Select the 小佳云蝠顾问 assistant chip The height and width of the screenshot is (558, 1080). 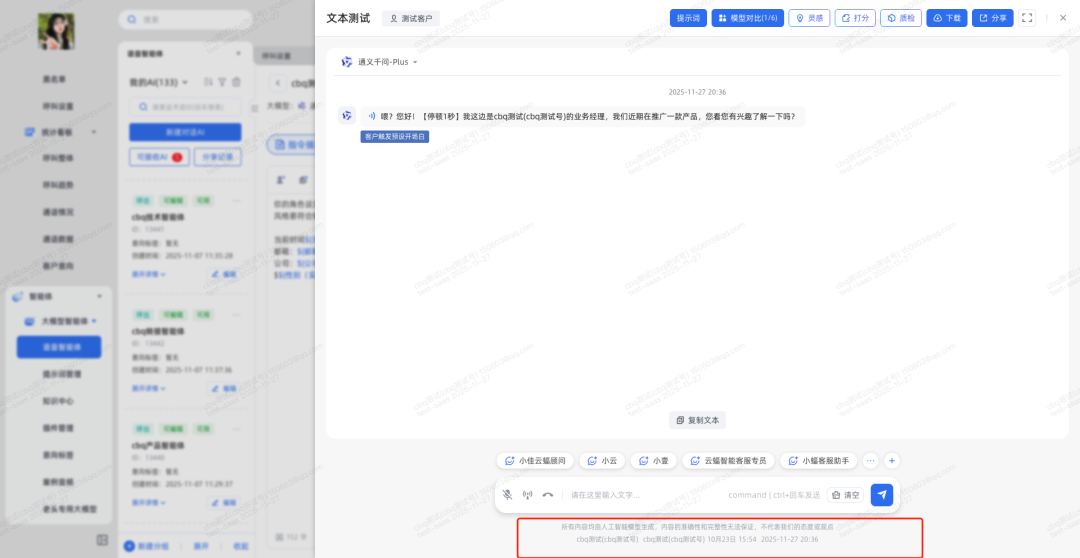pyautogui.click(x=535, y=461)
